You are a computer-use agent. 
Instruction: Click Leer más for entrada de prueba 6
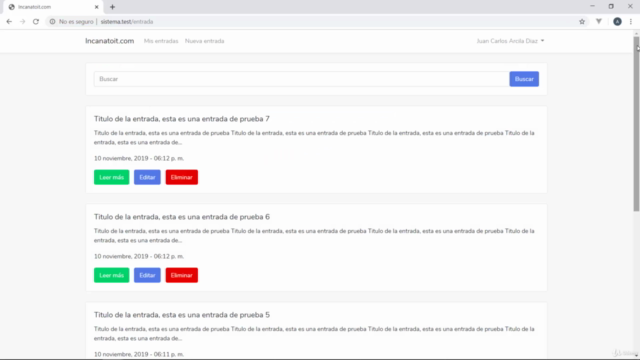coord(111,275)
